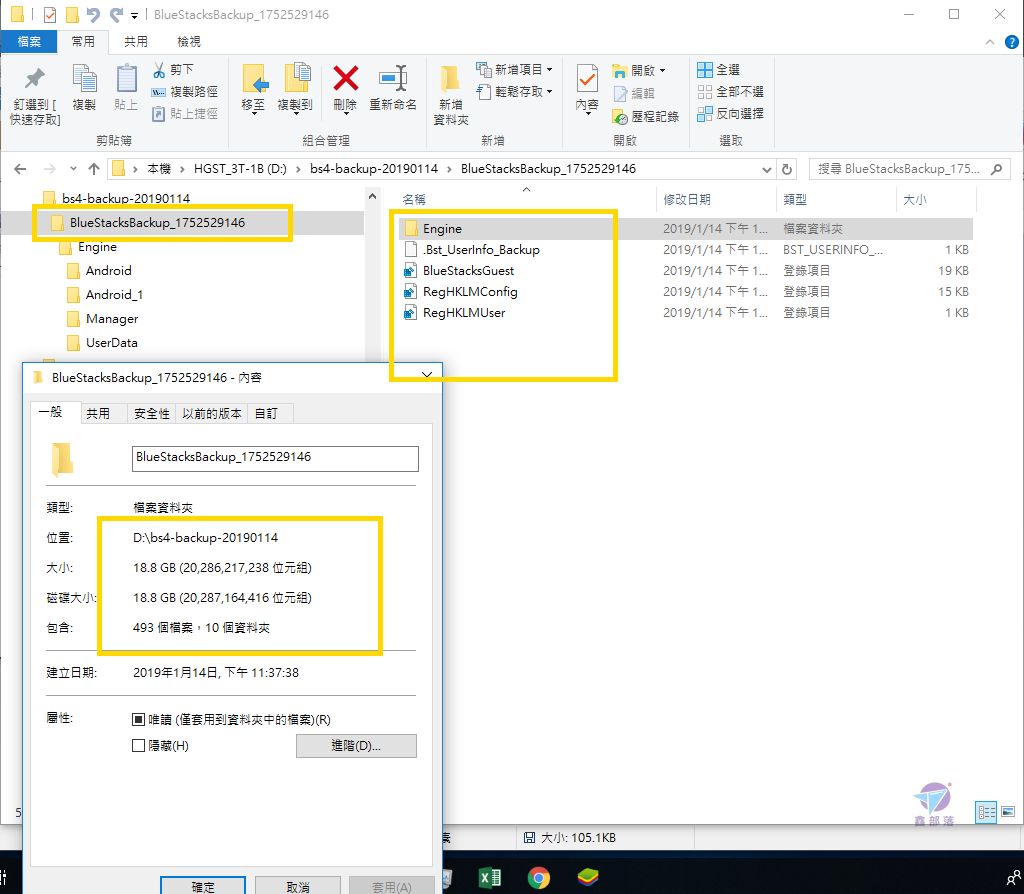Click the Pin to Quick Access icon
Viewport: 1024px width, 894px height.
[35, 80]
